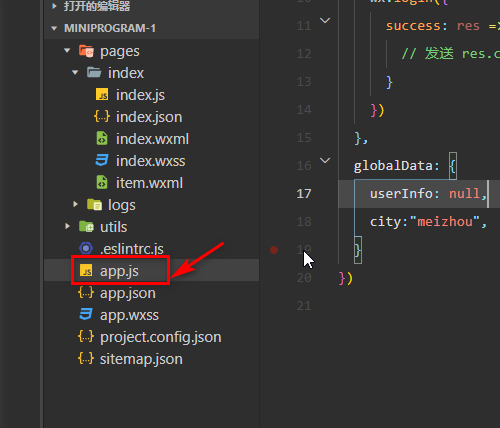Open item.wxml via its file icon
Screen dimensions: 500x428
(102, 183)
